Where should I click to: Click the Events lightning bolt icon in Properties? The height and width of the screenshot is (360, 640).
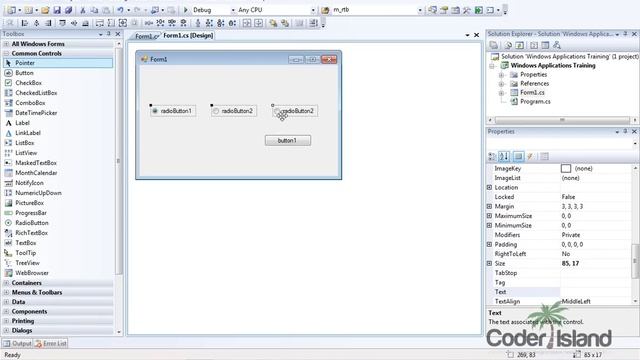pos(530,156)
